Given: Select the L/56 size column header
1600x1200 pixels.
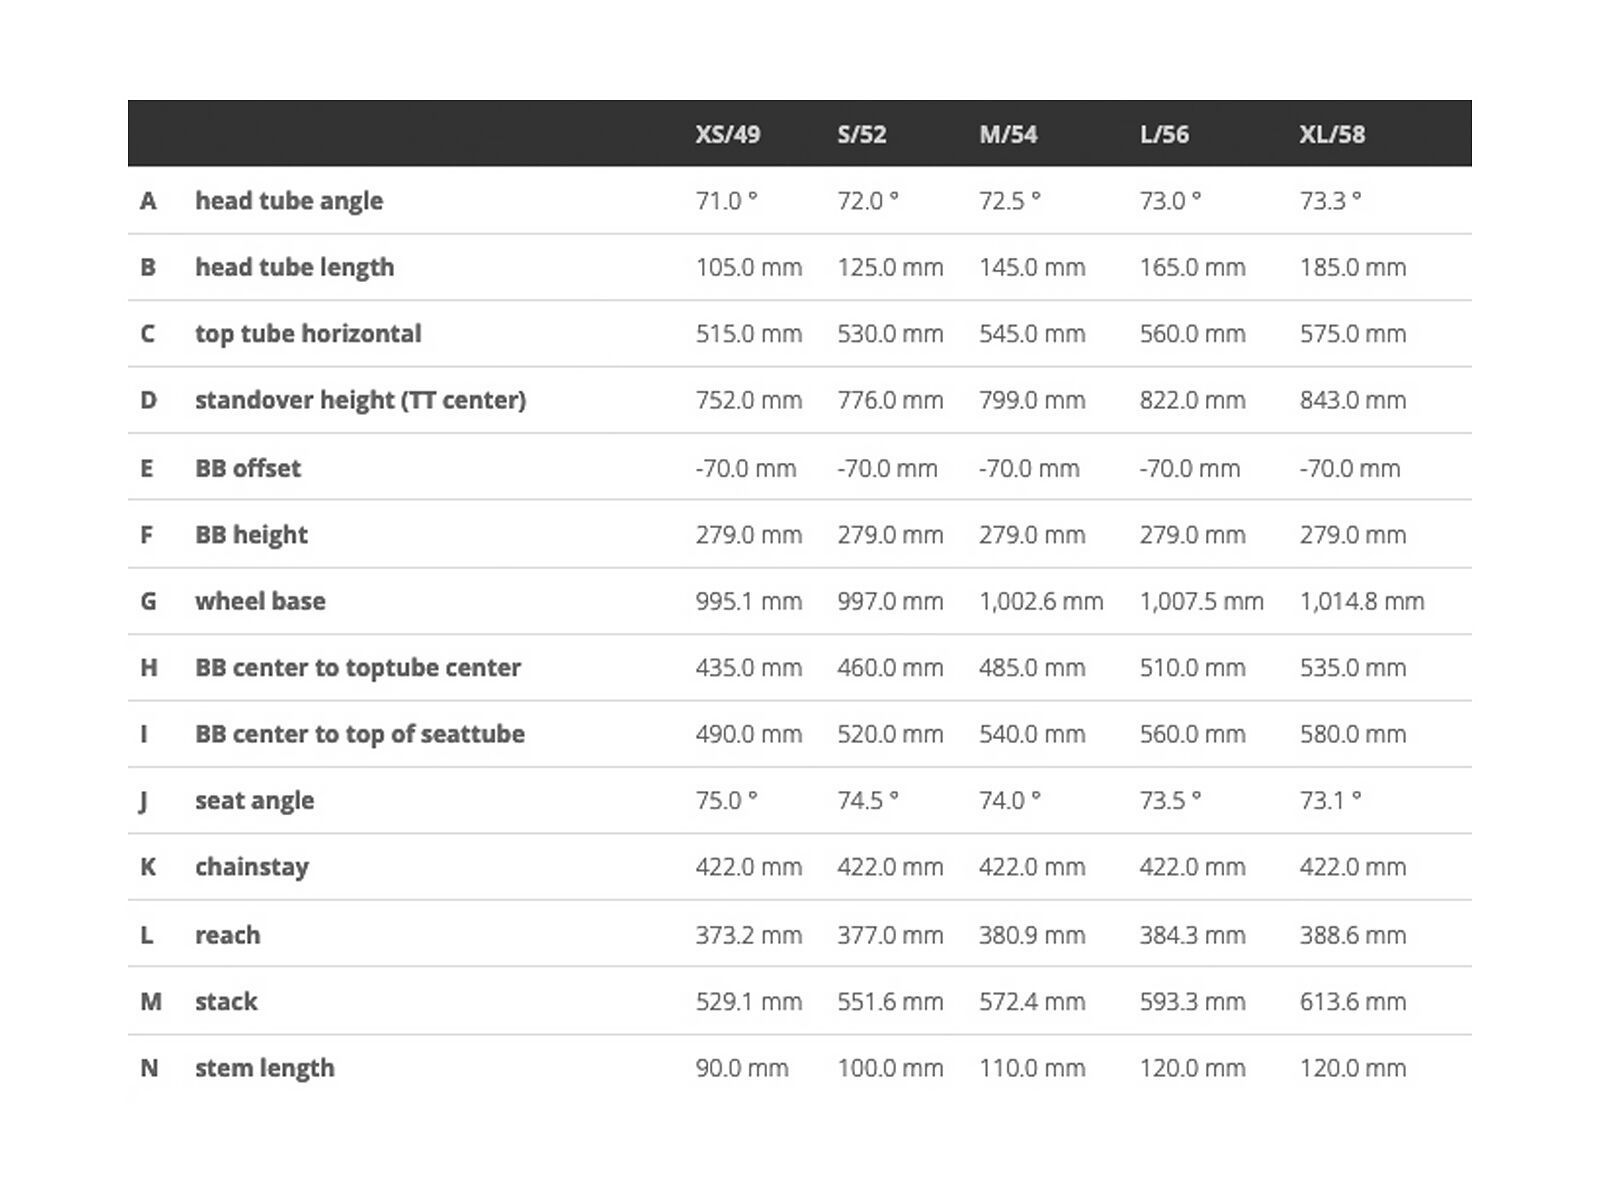Looking at the screenshot, I should click(1164, 134).
